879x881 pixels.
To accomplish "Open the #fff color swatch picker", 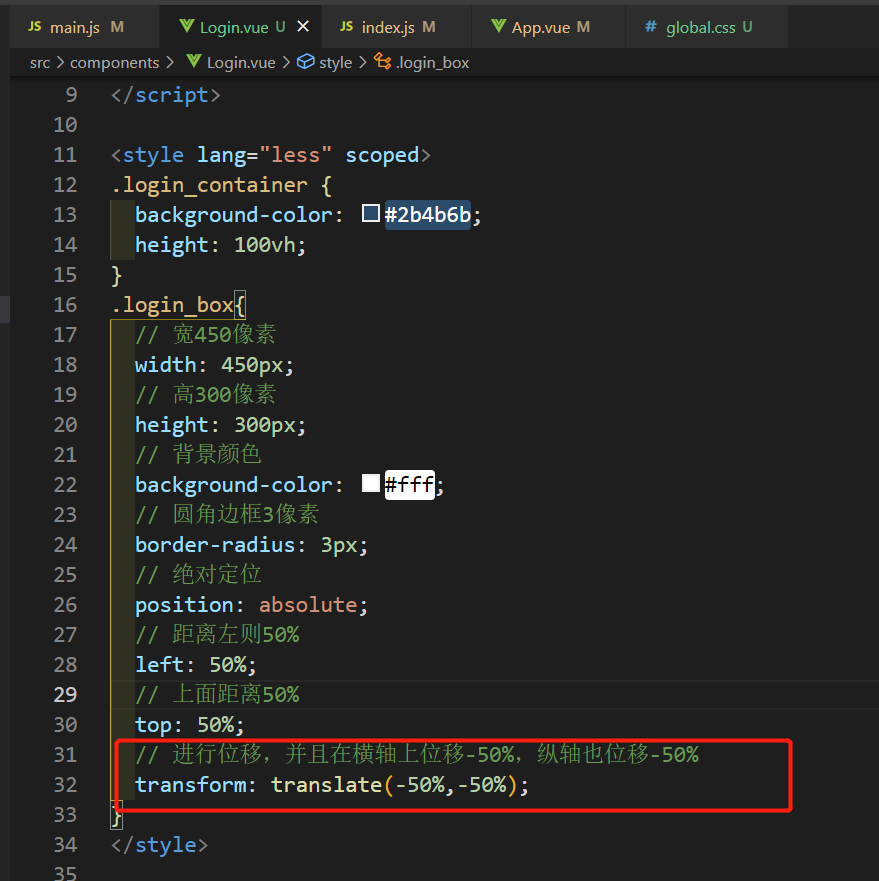I will point(370,483).
